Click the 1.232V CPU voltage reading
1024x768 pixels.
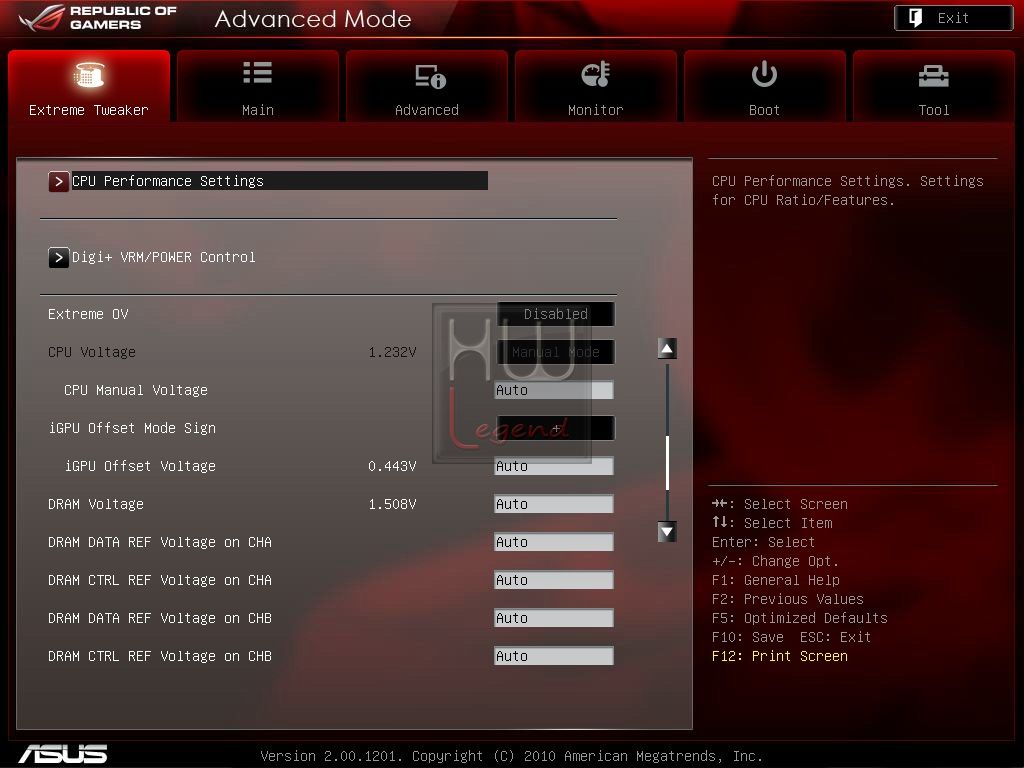(392, 352)
